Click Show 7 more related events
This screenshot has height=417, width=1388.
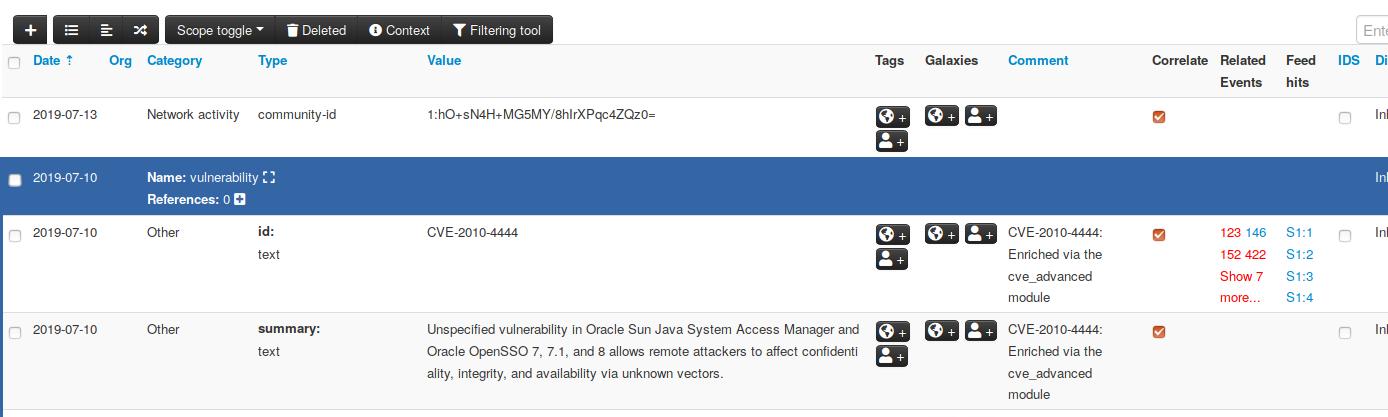pos(1241,287)
